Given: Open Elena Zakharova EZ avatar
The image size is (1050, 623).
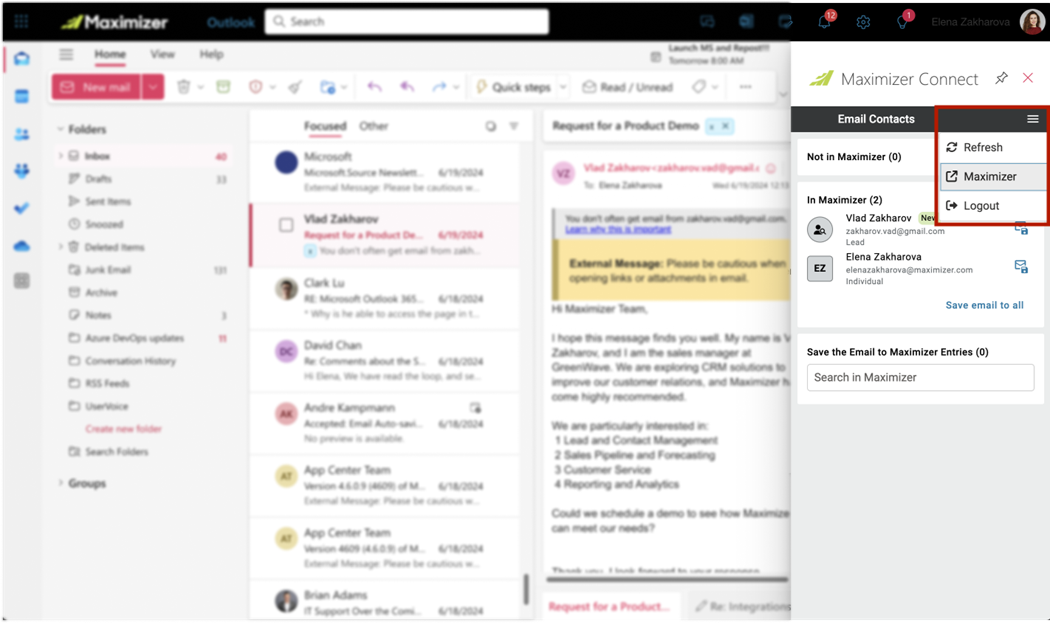Looking at the screenshot, I should [820, 268].
